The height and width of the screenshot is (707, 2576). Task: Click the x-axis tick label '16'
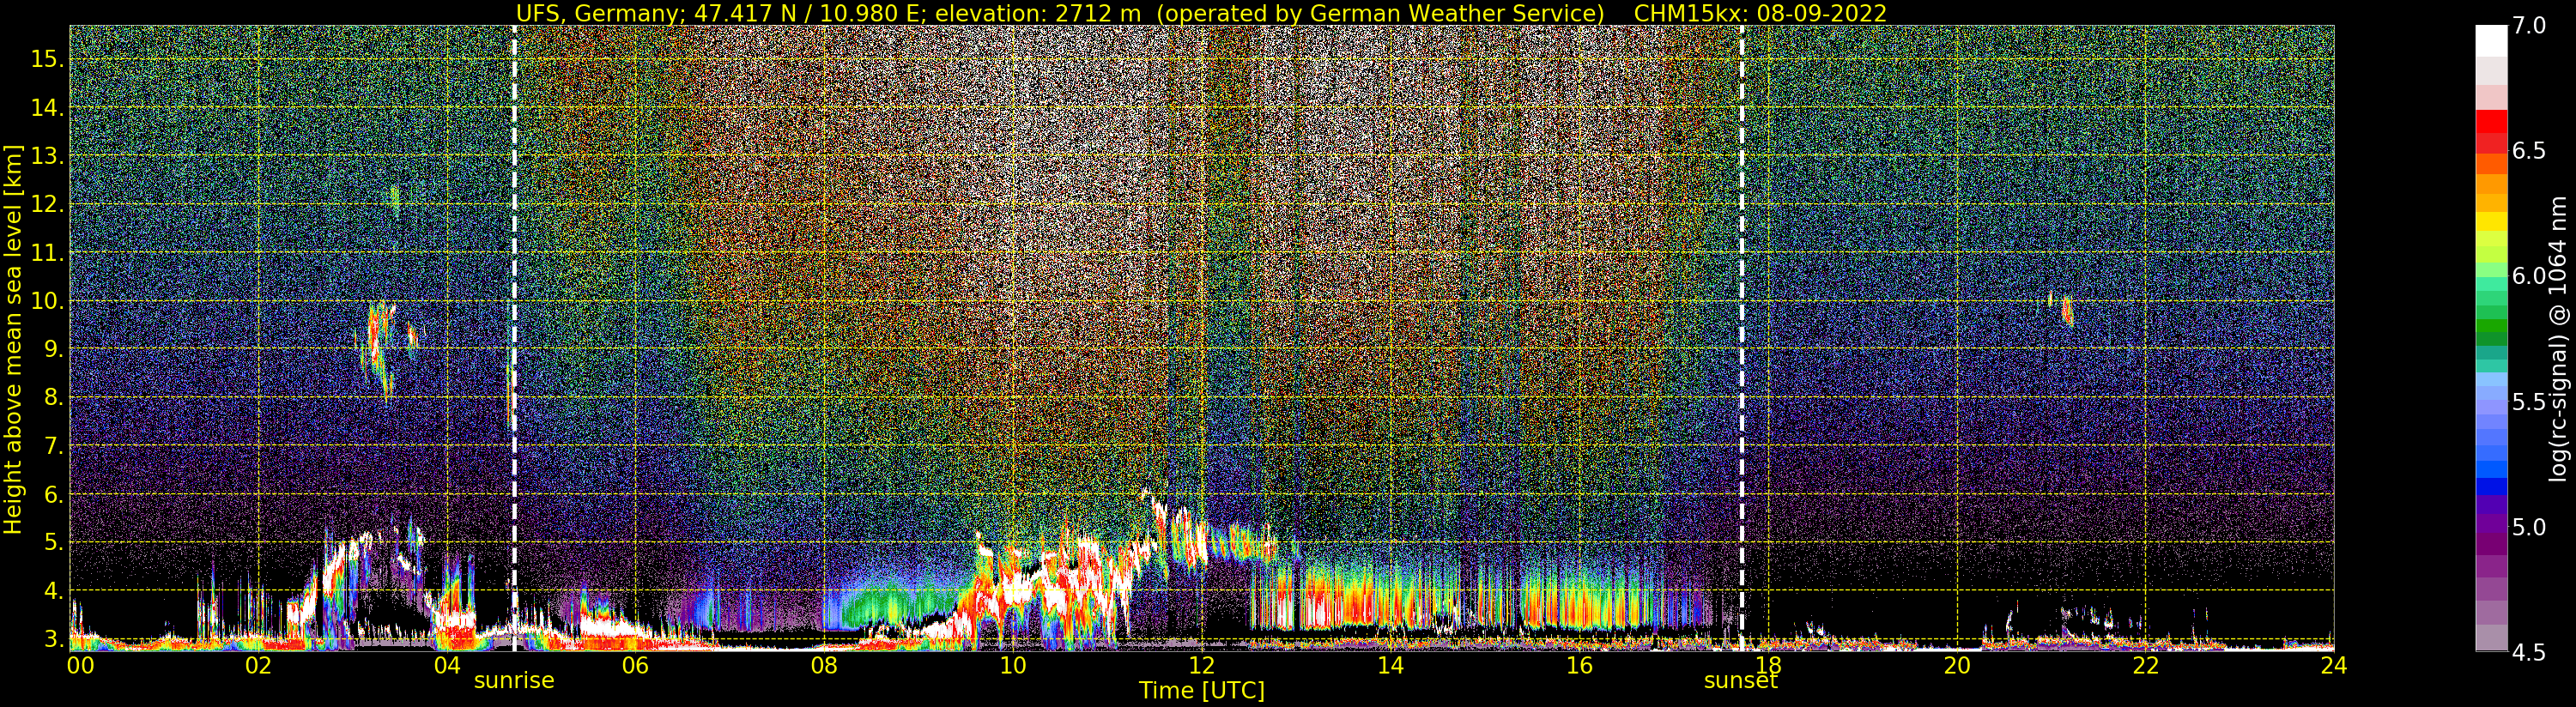(x=1579, y=666)
